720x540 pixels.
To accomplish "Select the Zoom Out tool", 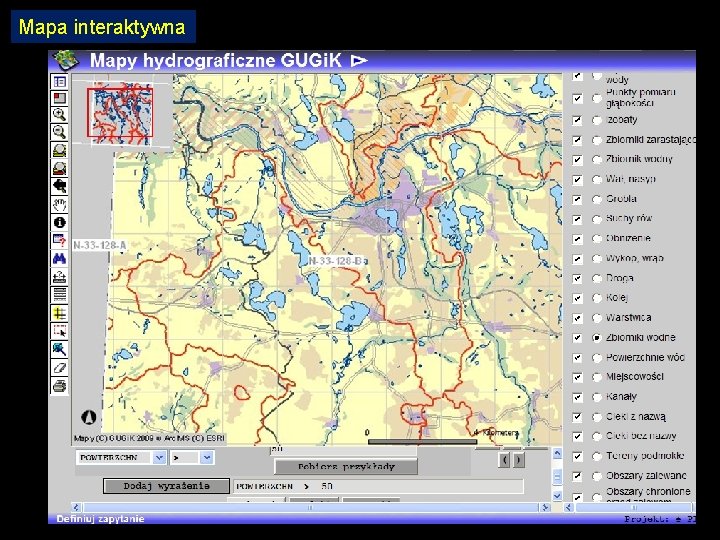I will tap(60, 132).
